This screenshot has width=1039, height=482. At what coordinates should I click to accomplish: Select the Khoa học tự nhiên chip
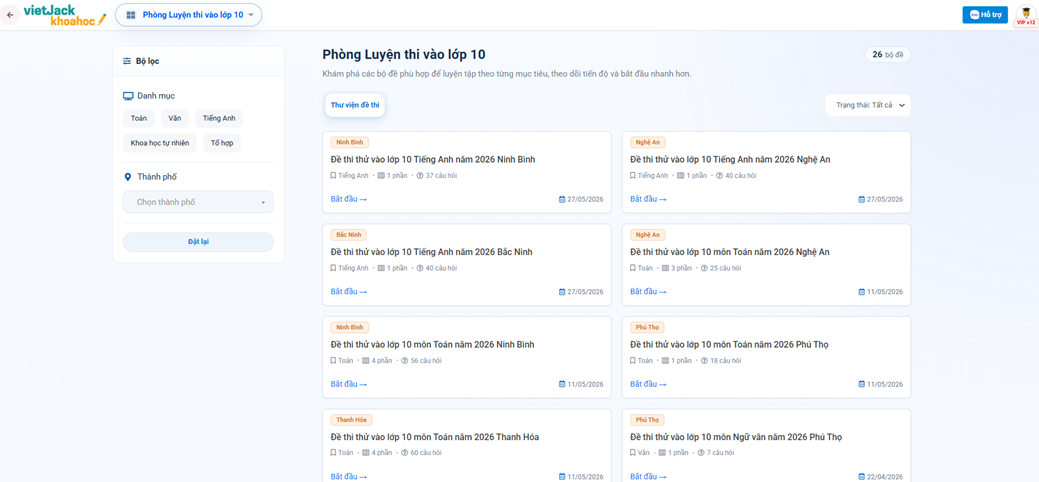160,143
